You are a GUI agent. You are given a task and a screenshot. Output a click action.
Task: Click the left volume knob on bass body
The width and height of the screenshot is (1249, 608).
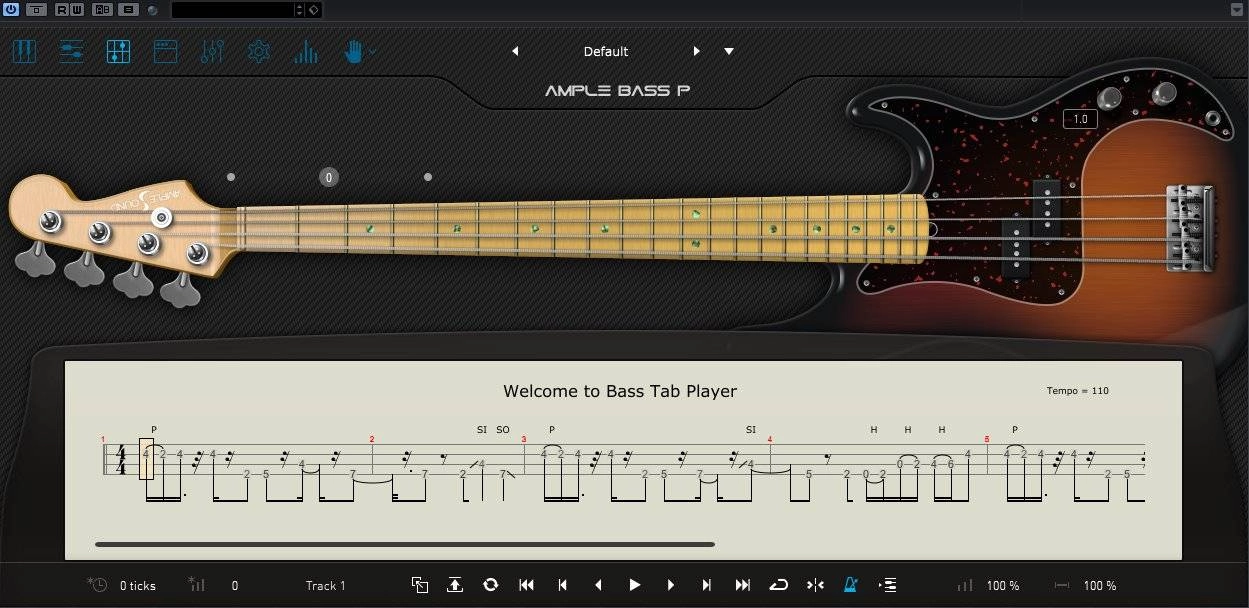tap(1109, 98)
